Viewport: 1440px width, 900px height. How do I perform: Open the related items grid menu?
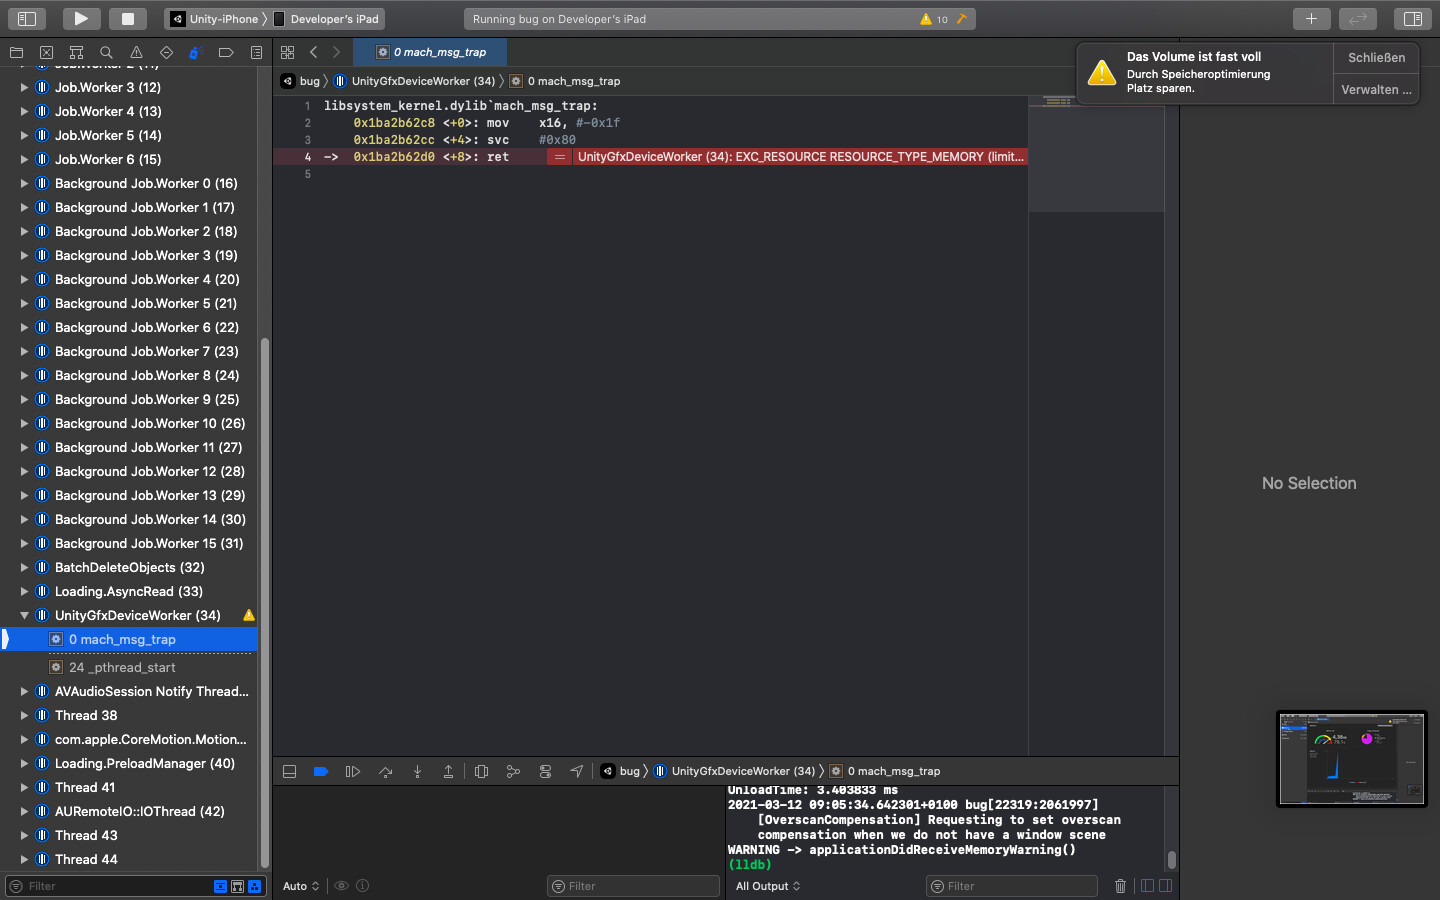pyautogui.click(x=288, y=52)
